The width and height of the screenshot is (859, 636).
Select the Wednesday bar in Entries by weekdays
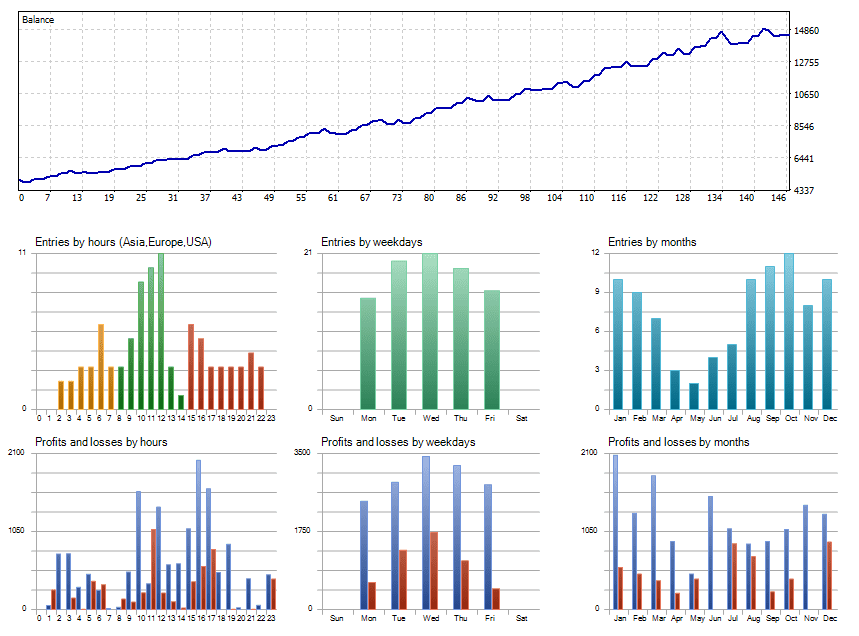point(430,331)
